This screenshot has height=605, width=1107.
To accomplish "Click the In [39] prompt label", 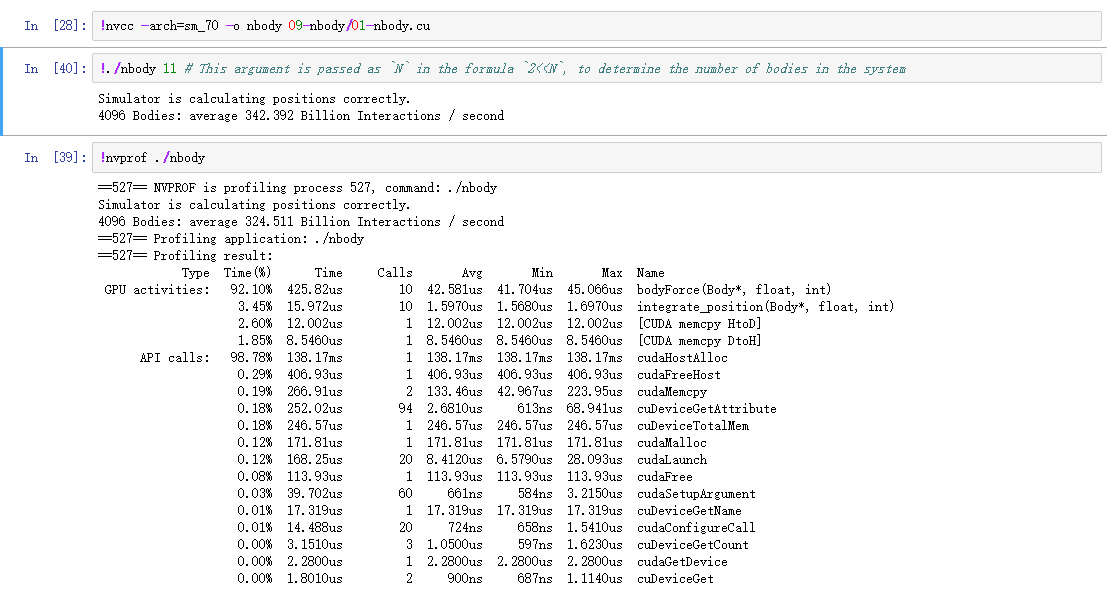I will 55,157.
